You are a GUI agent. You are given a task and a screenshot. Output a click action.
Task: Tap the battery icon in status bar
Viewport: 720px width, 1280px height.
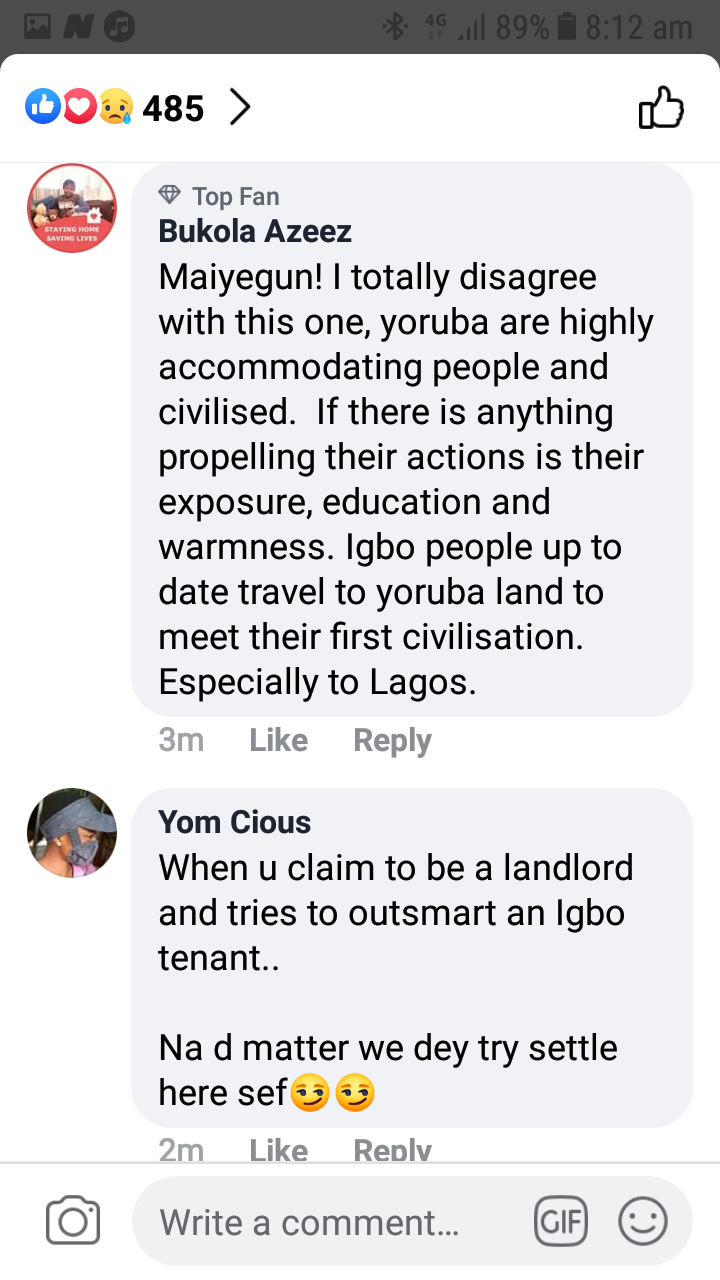(x=566, y=27)
